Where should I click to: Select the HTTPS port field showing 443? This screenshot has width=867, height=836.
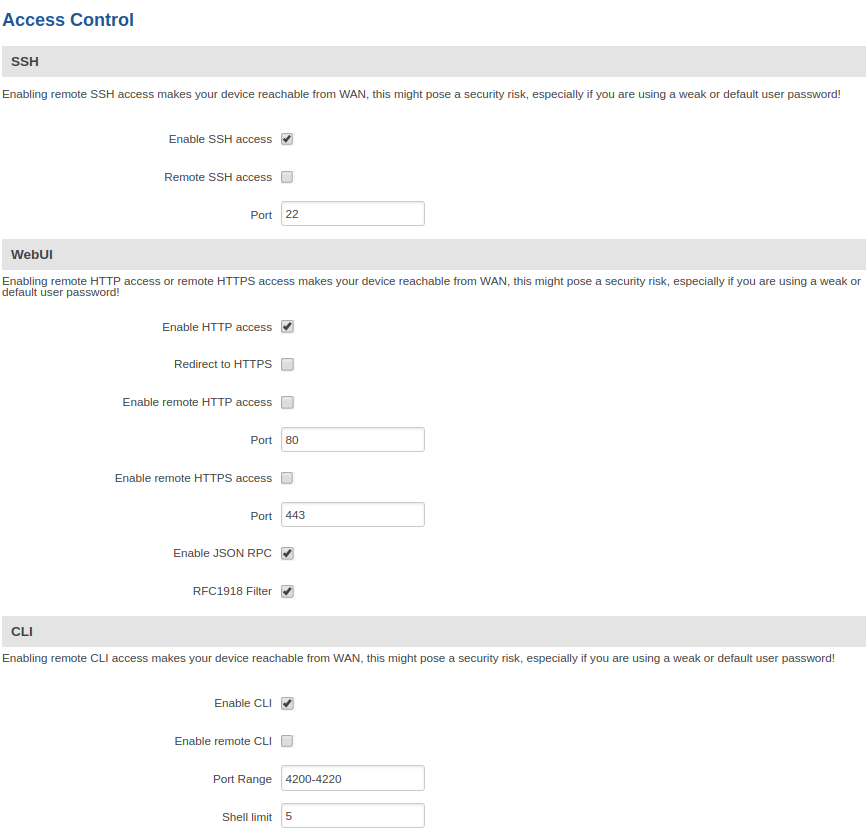coord(352,515)
